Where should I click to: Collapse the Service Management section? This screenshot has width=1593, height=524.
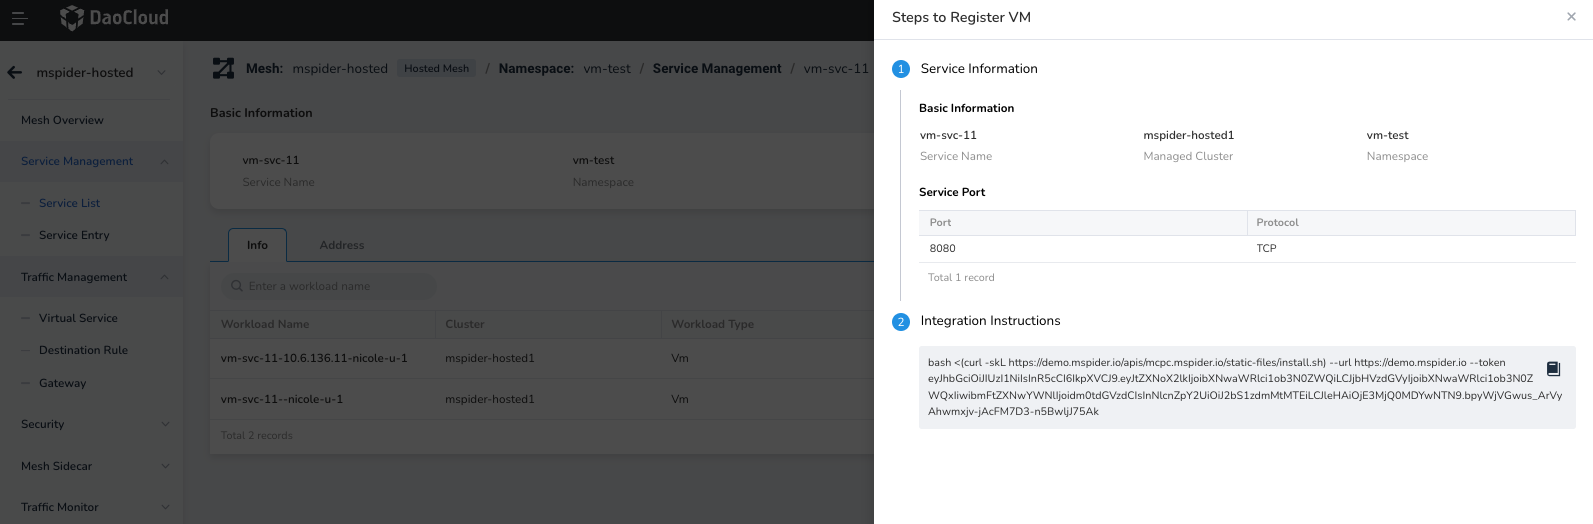pos(164,161)
